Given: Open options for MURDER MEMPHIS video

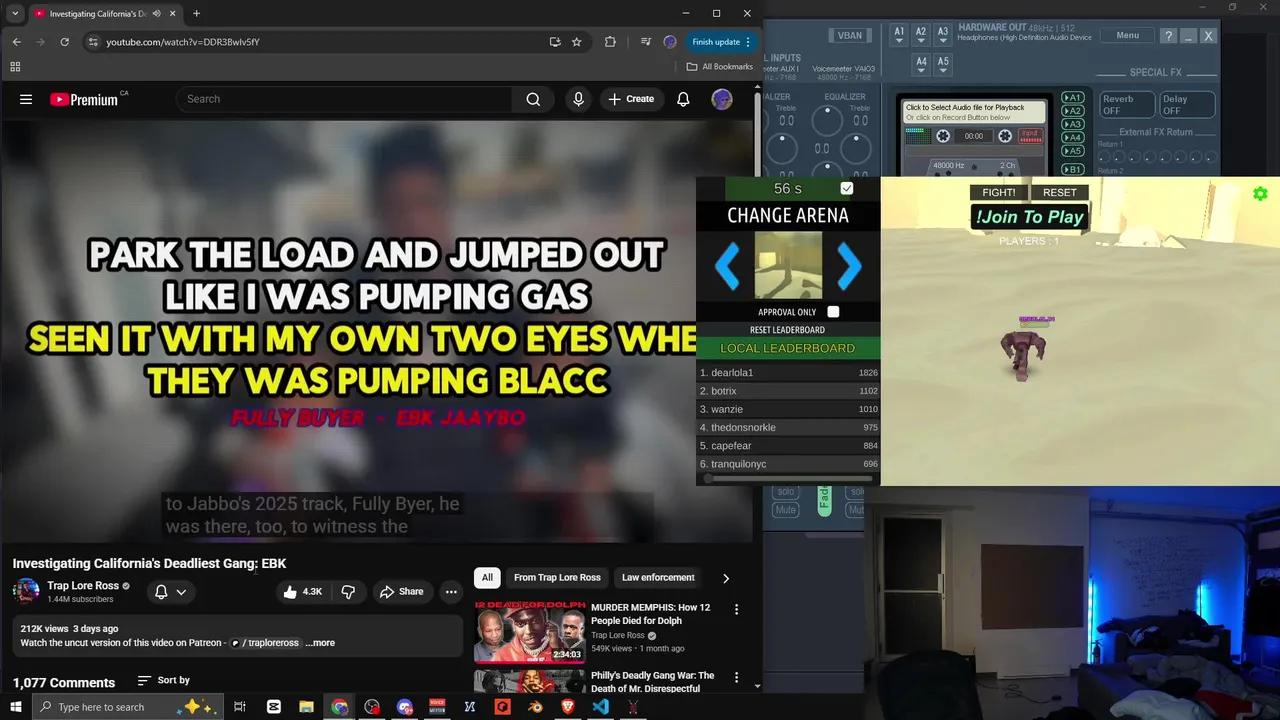Looking at the screenshot, I should click(x=737, y=609).
